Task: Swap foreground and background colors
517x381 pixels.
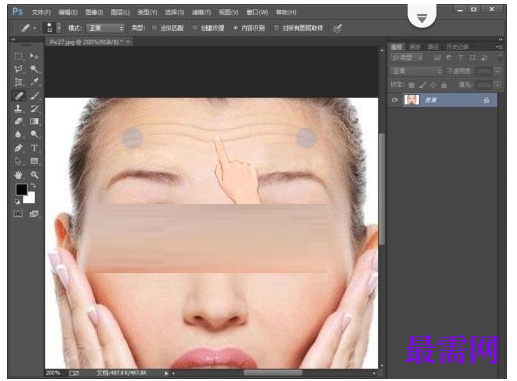Action: click(x=33, y=185)
